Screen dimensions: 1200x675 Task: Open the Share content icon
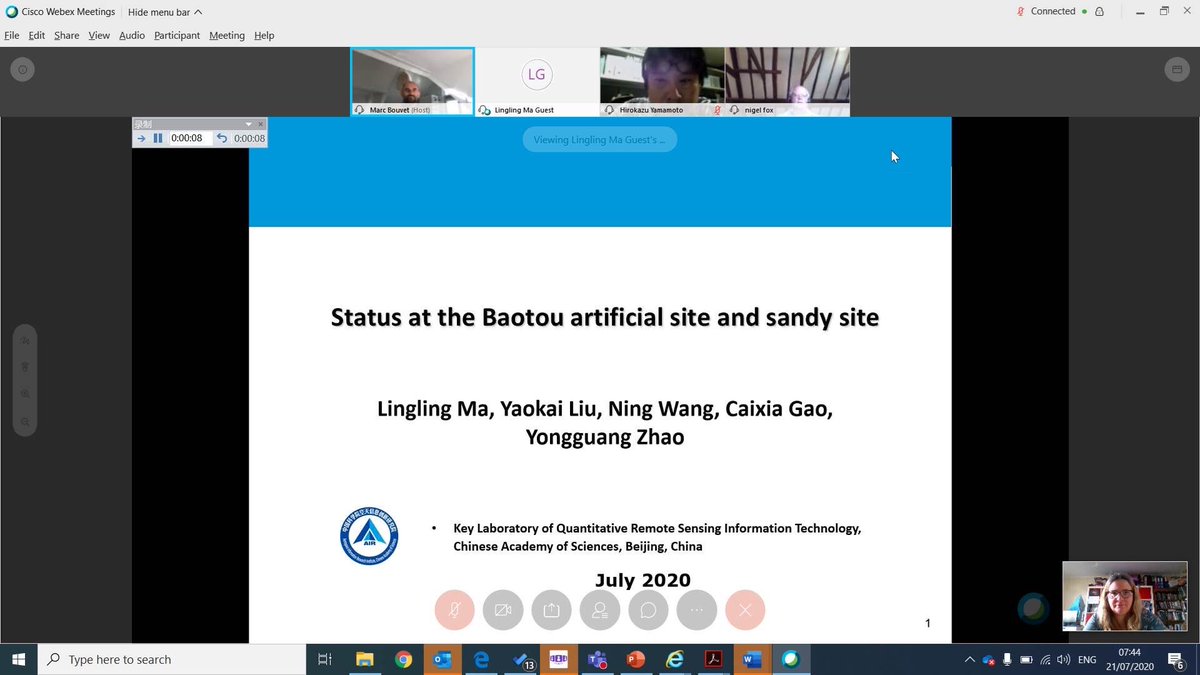point(551,610)
